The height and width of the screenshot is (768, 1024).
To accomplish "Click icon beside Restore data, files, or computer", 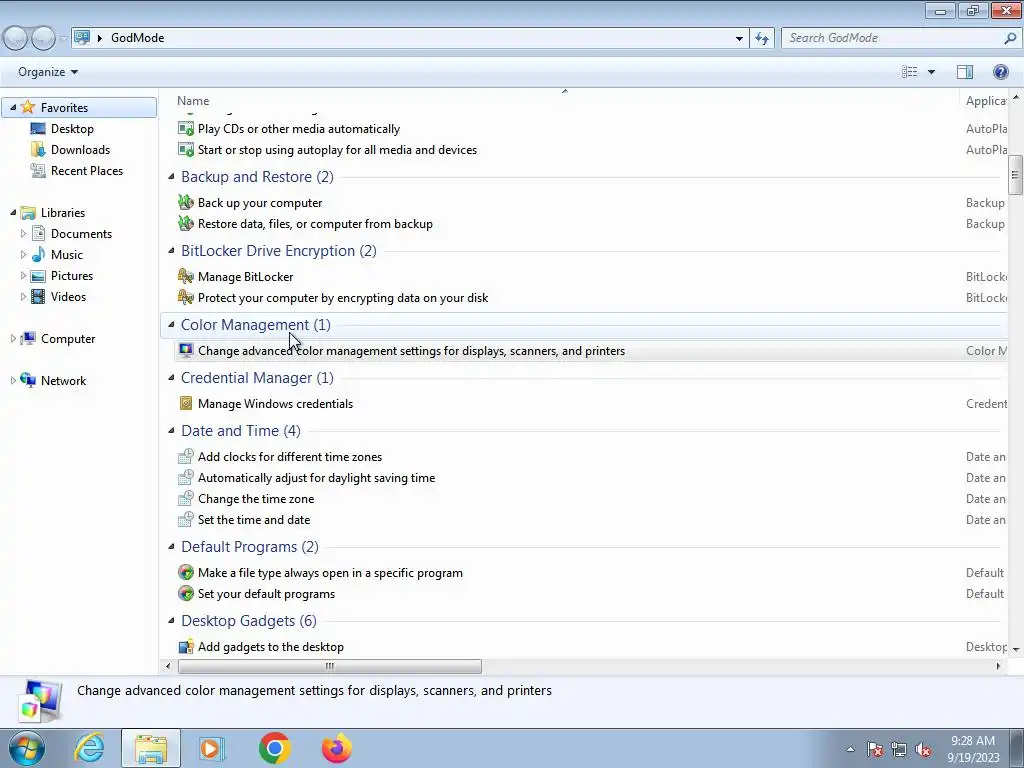I will (186, 223).
